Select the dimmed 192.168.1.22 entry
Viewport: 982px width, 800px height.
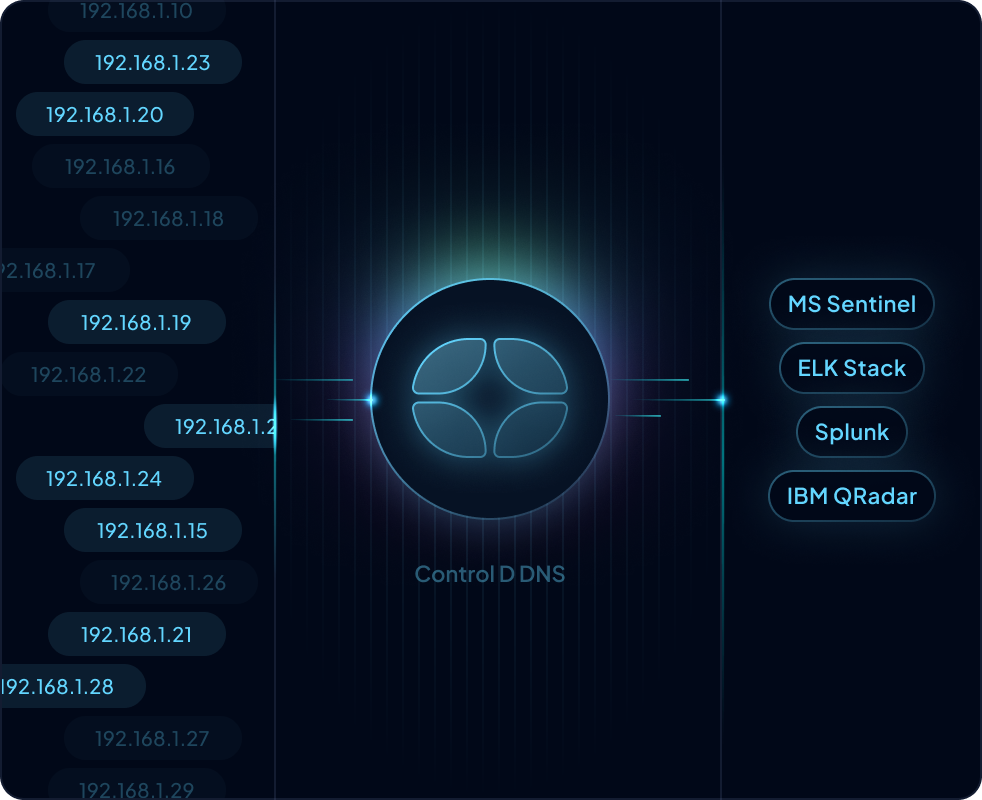coord(88,374)
